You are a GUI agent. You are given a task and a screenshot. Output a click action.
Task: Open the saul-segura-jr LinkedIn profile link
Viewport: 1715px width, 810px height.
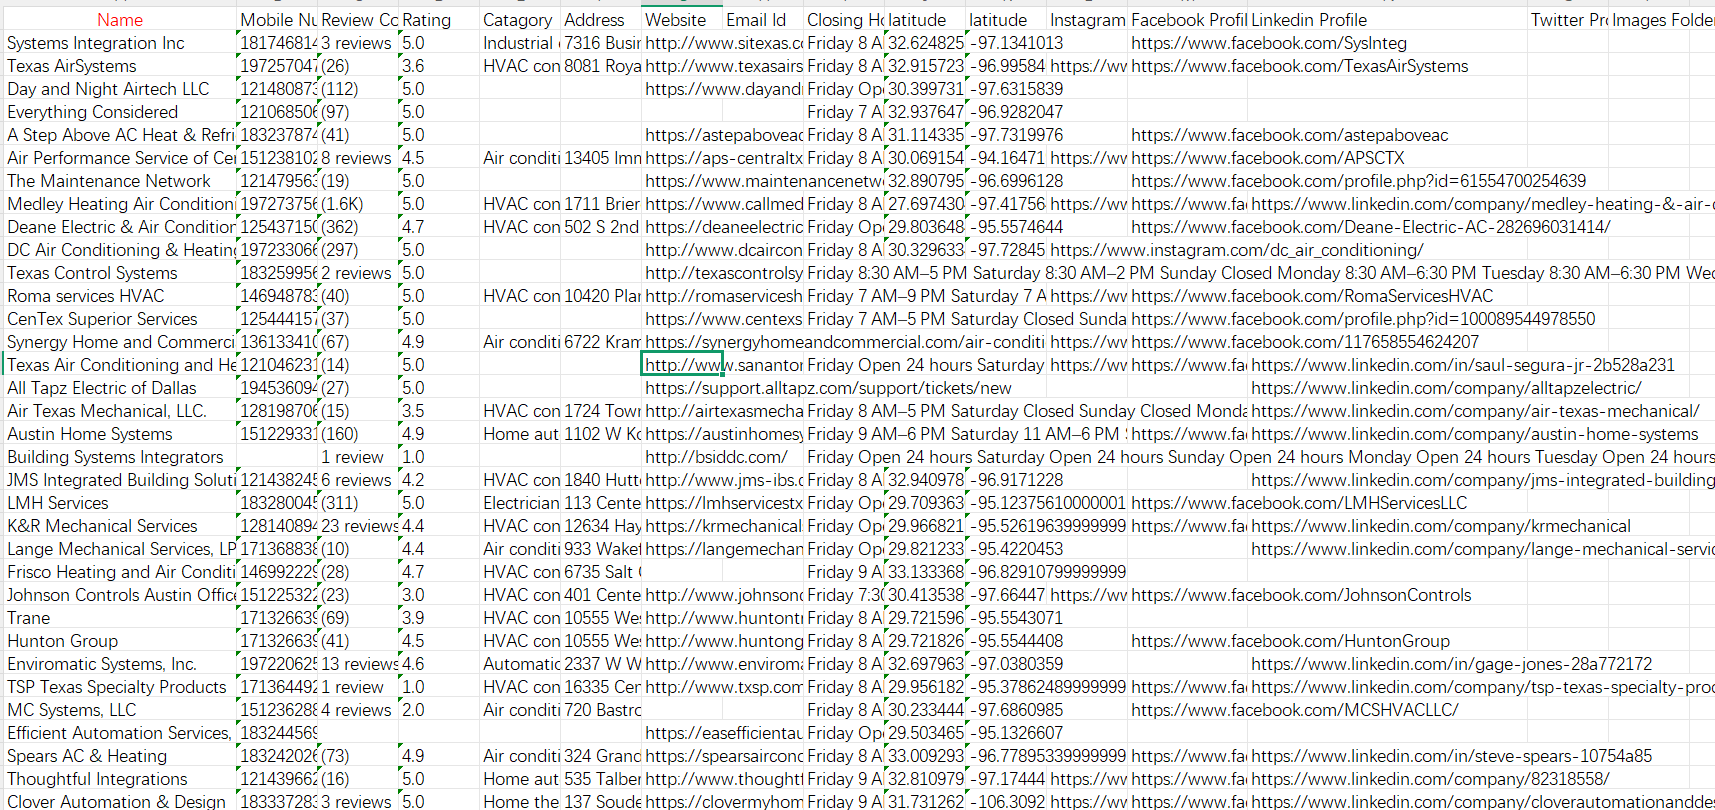(x=1462, y=365)
